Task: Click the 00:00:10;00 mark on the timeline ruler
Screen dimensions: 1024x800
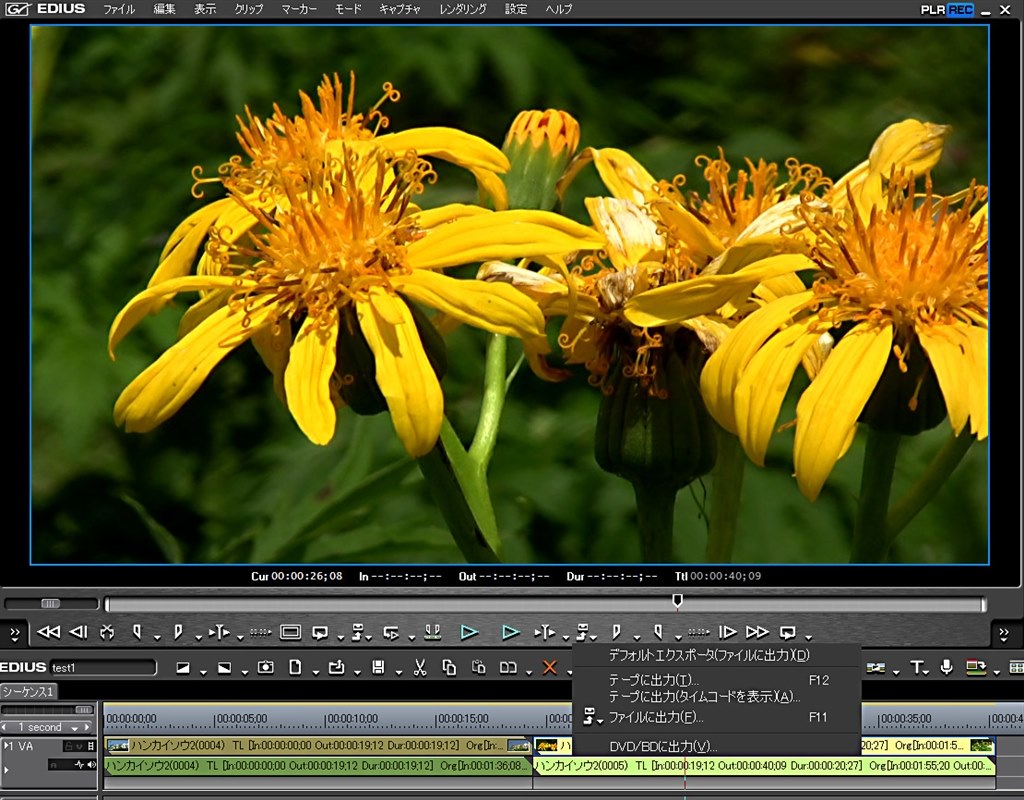Action: point(352,718)
